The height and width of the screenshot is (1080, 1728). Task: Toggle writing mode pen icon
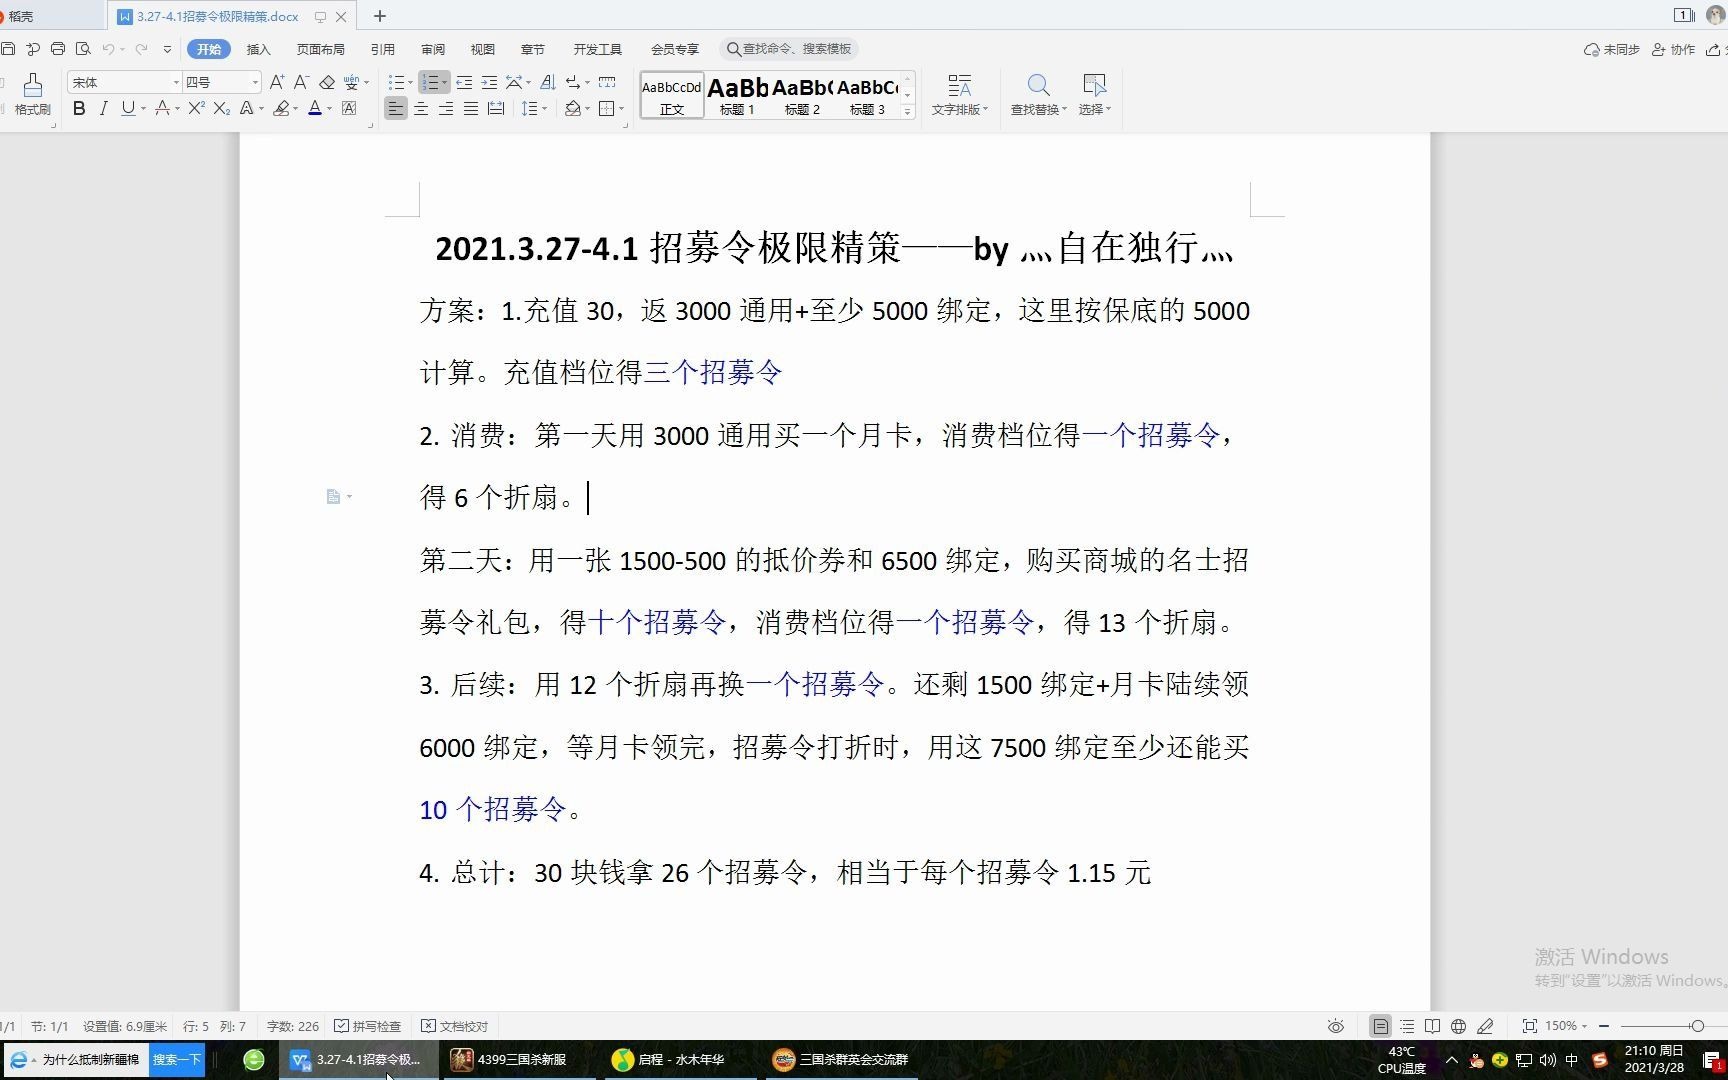1486,1026
